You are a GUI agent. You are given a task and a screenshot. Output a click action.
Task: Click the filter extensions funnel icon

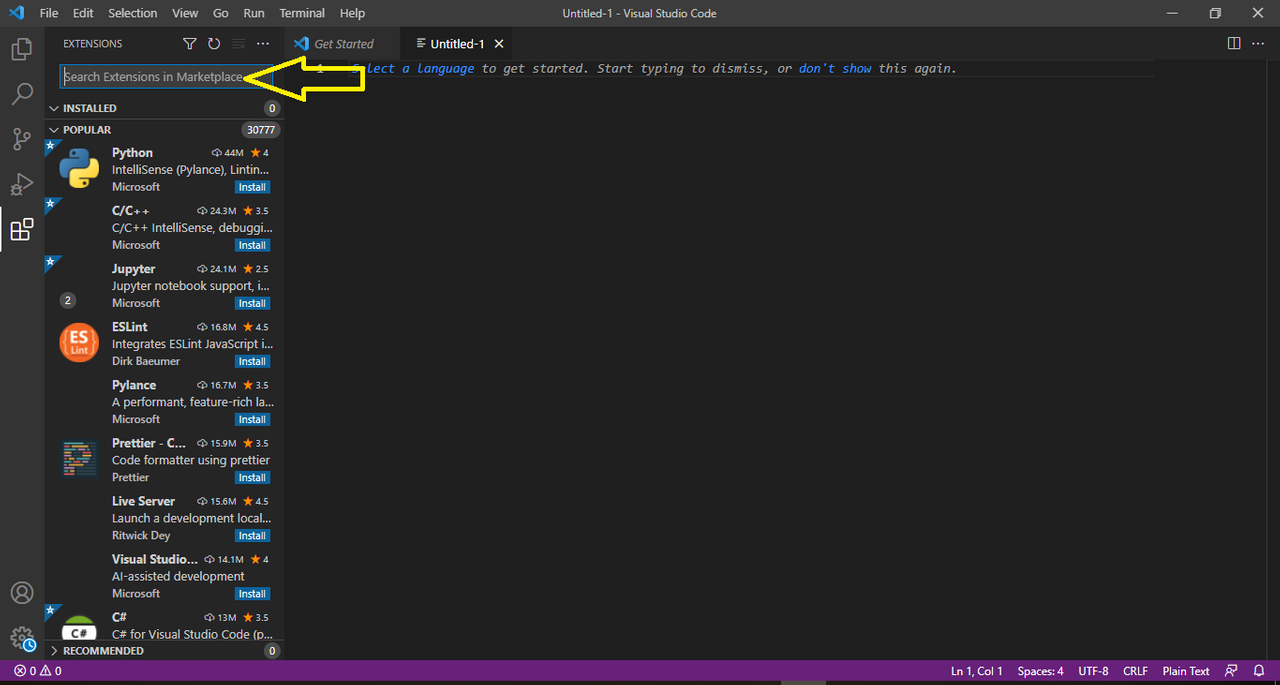pyautogui.click(x=190, y=44)
